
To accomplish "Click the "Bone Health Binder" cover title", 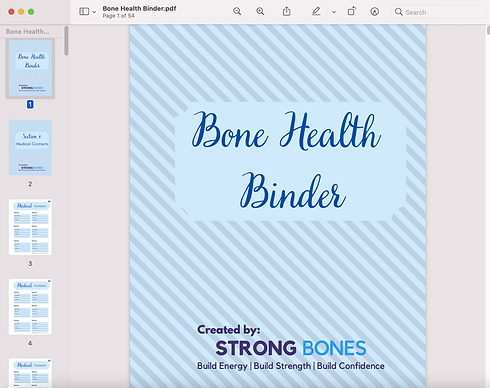I will (287, 160).
